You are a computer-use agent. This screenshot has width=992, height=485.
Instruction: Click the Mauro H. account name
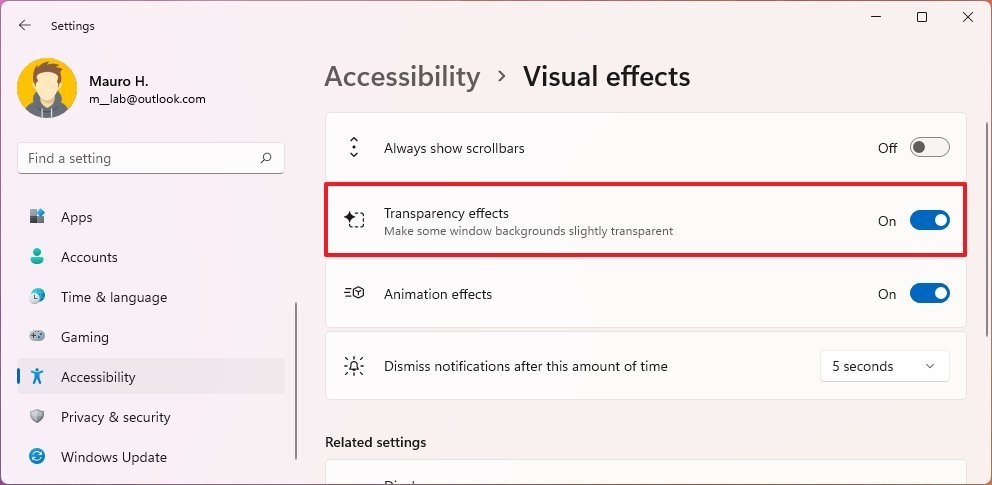[119, 81]
